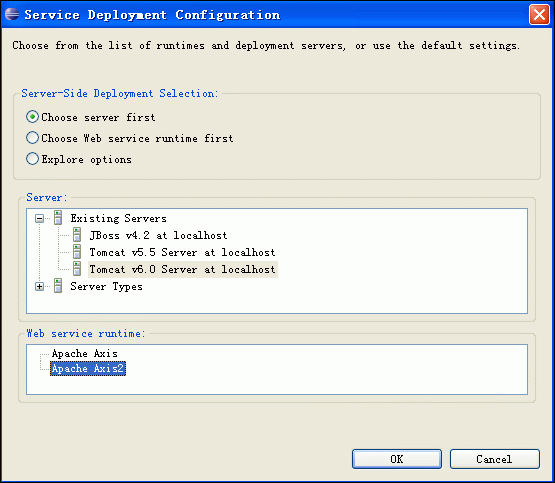Collapse the Existing Servers tree node
Viewport: 555px width, 483px height.
click(39, 218)
